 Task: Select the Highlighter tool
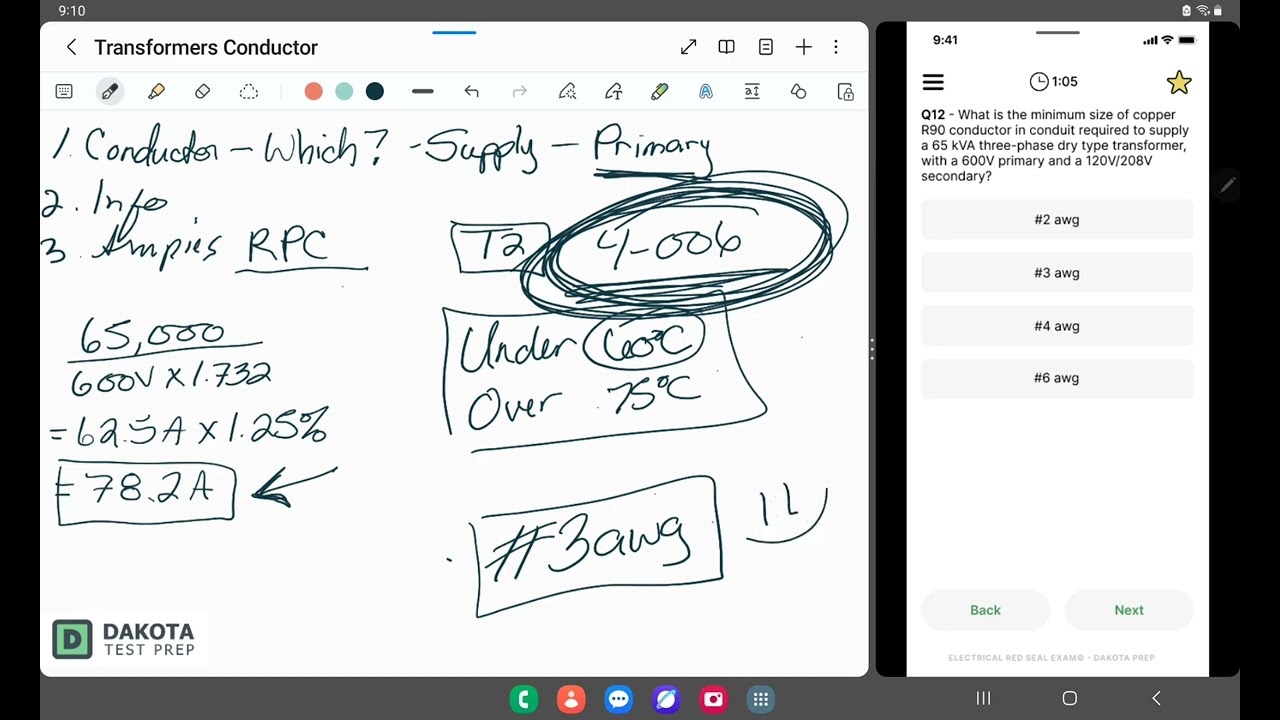(x=156, y=91)
